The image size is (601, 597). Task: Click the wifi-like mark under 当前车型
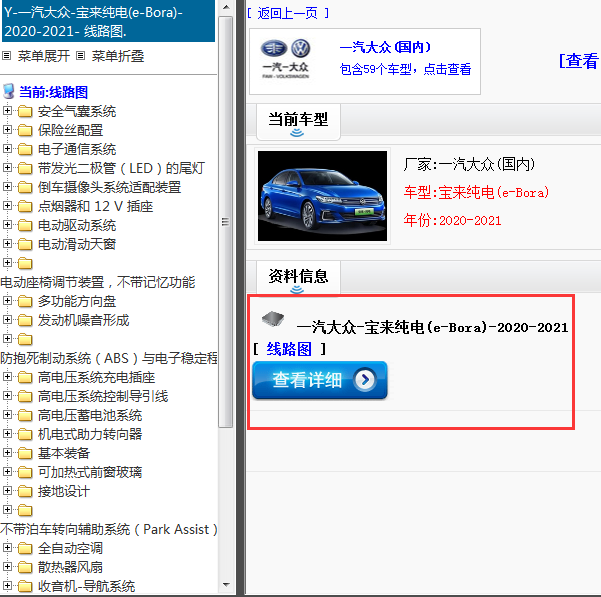[x=297, y=133]
